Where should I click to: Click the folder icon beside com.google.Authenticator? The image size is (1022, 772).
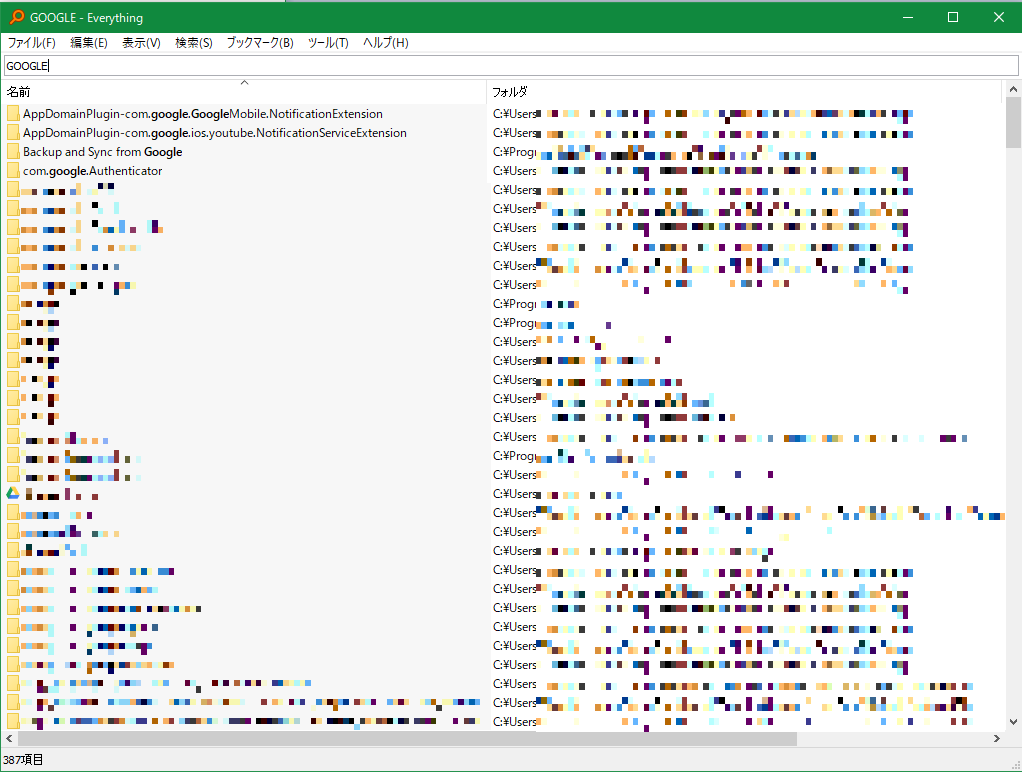point(13,171)
